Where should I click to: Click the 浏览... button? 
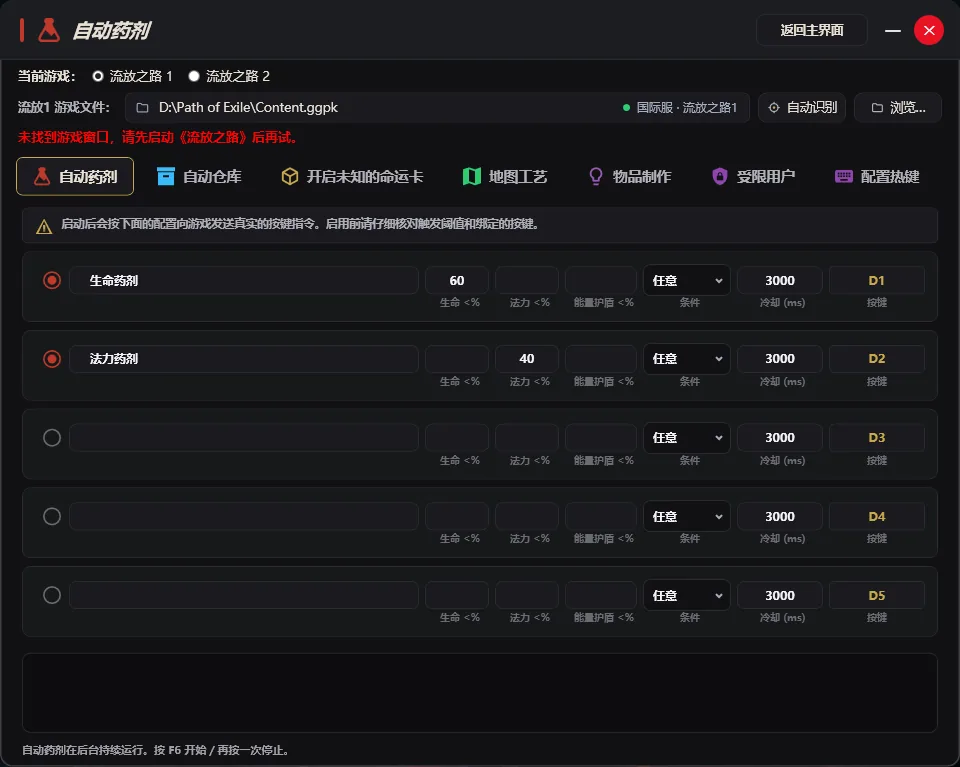click(x=898, y=108)
